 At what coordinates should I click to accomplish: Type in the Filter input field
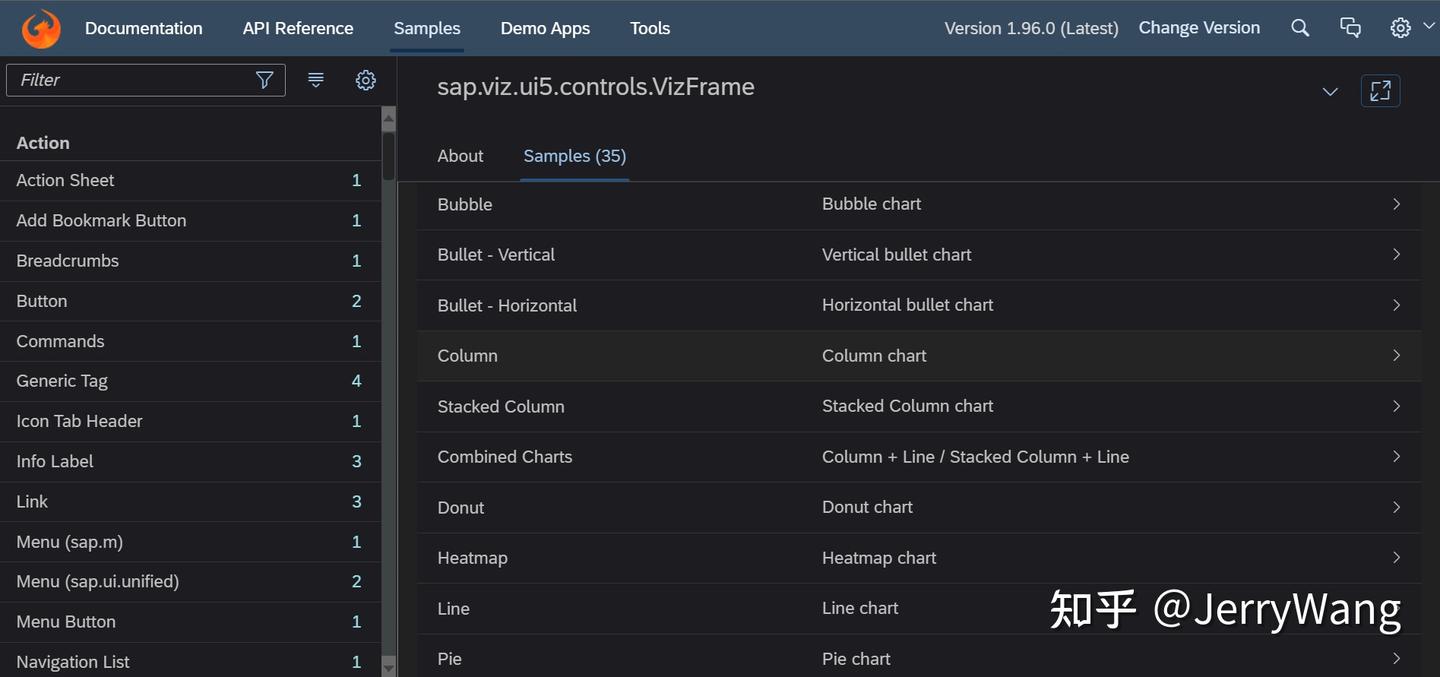pyautogui.click(x=130, y=80)
